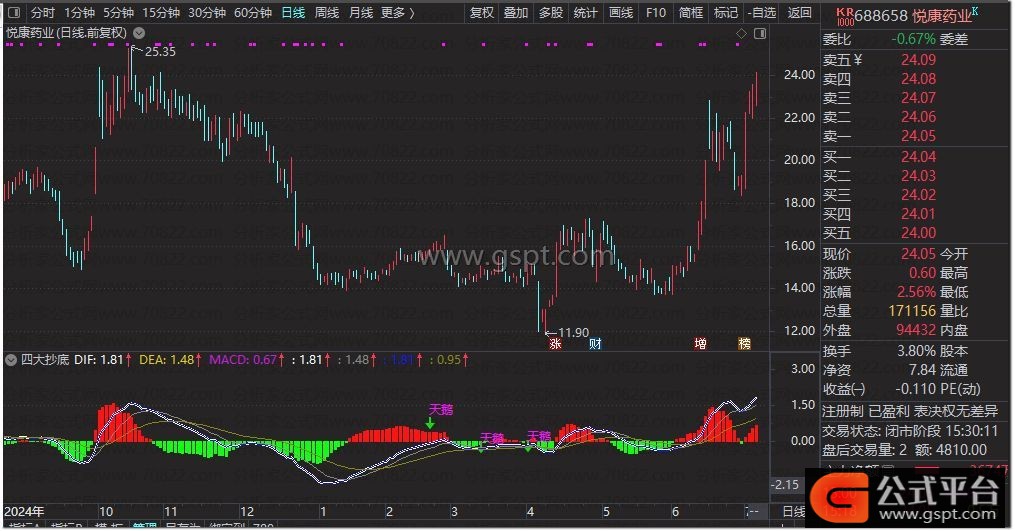Click the 25.35 high price label

[x=160, y=52]
